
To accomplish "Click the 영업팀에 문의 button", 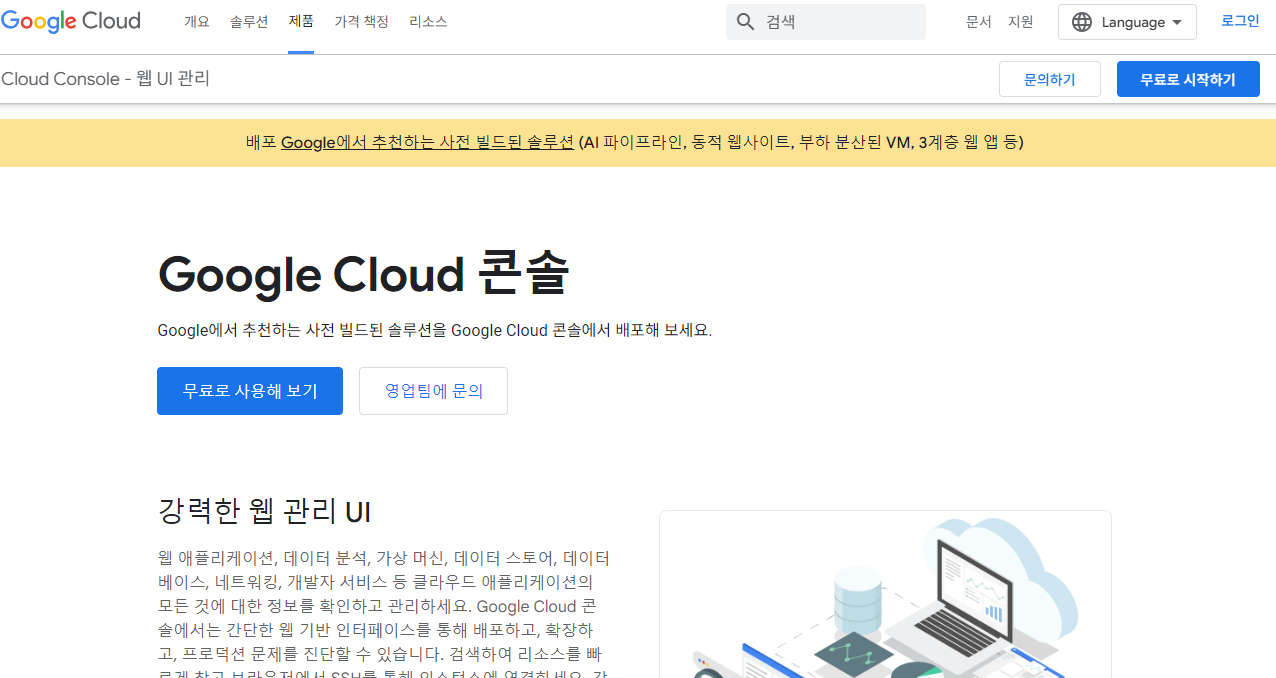I will coord(433,391).
